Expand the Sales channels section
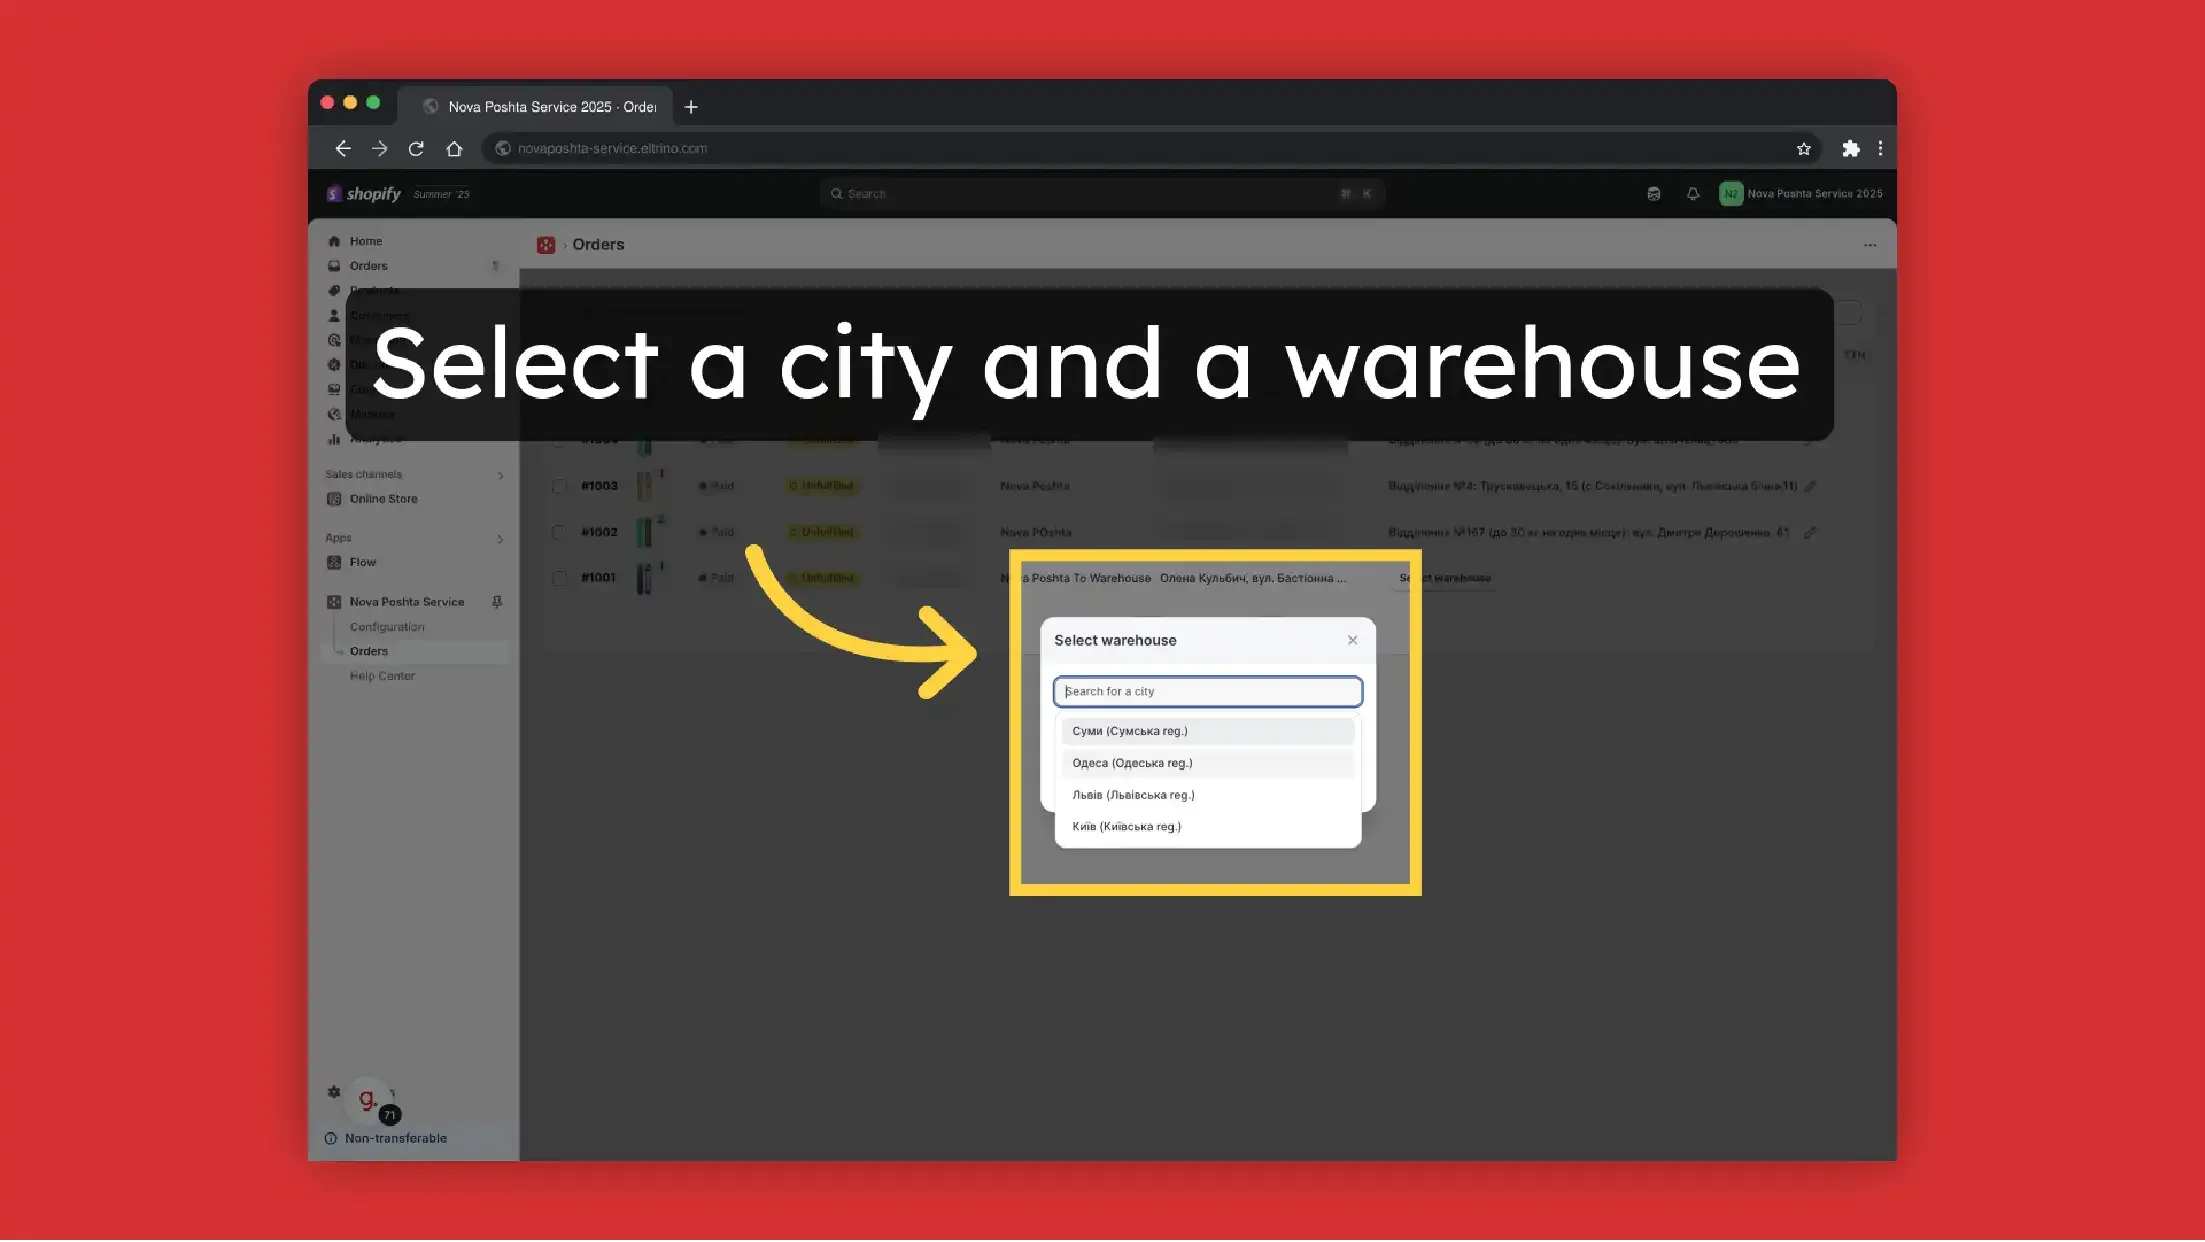This screenshot has width=2205, height=1242. [500, 475]
